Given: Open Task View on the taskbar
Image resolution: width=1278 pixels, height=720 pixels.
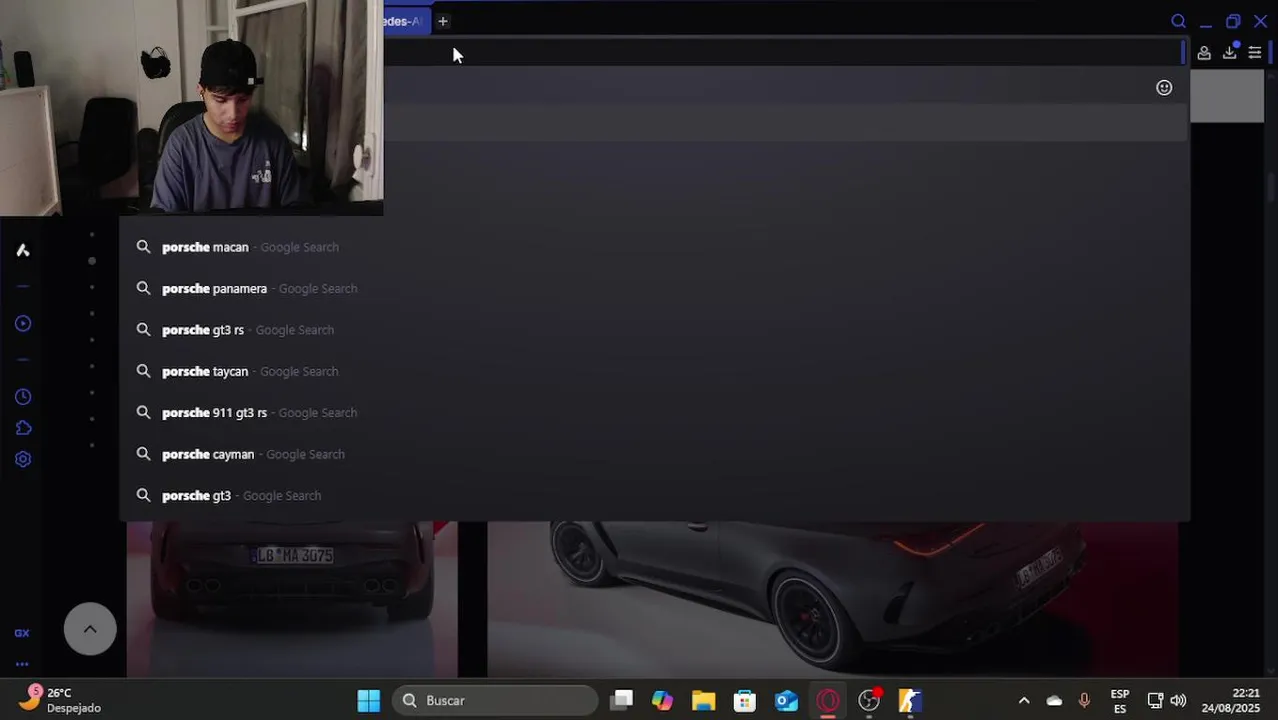Looking at the screenshot, I should coord(621,700).
